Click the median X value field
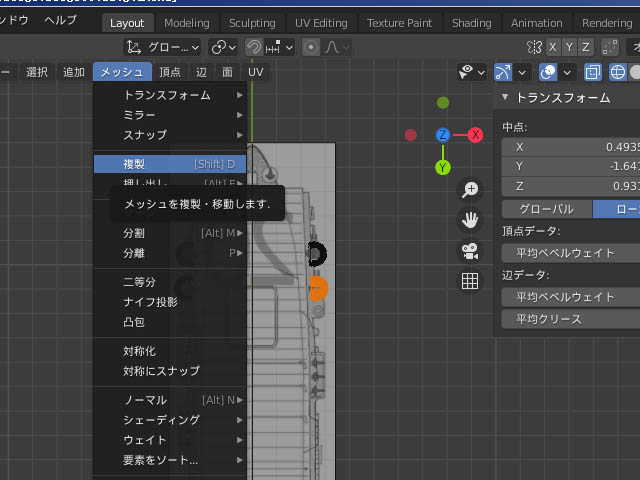 pos(571,147)
